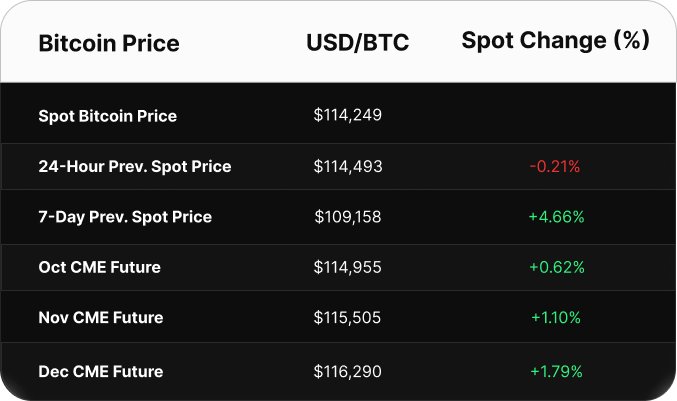Screen dimensions: 677x401
Task: Select the Spot Bitcoin Price row label
Action: [107, 116]
